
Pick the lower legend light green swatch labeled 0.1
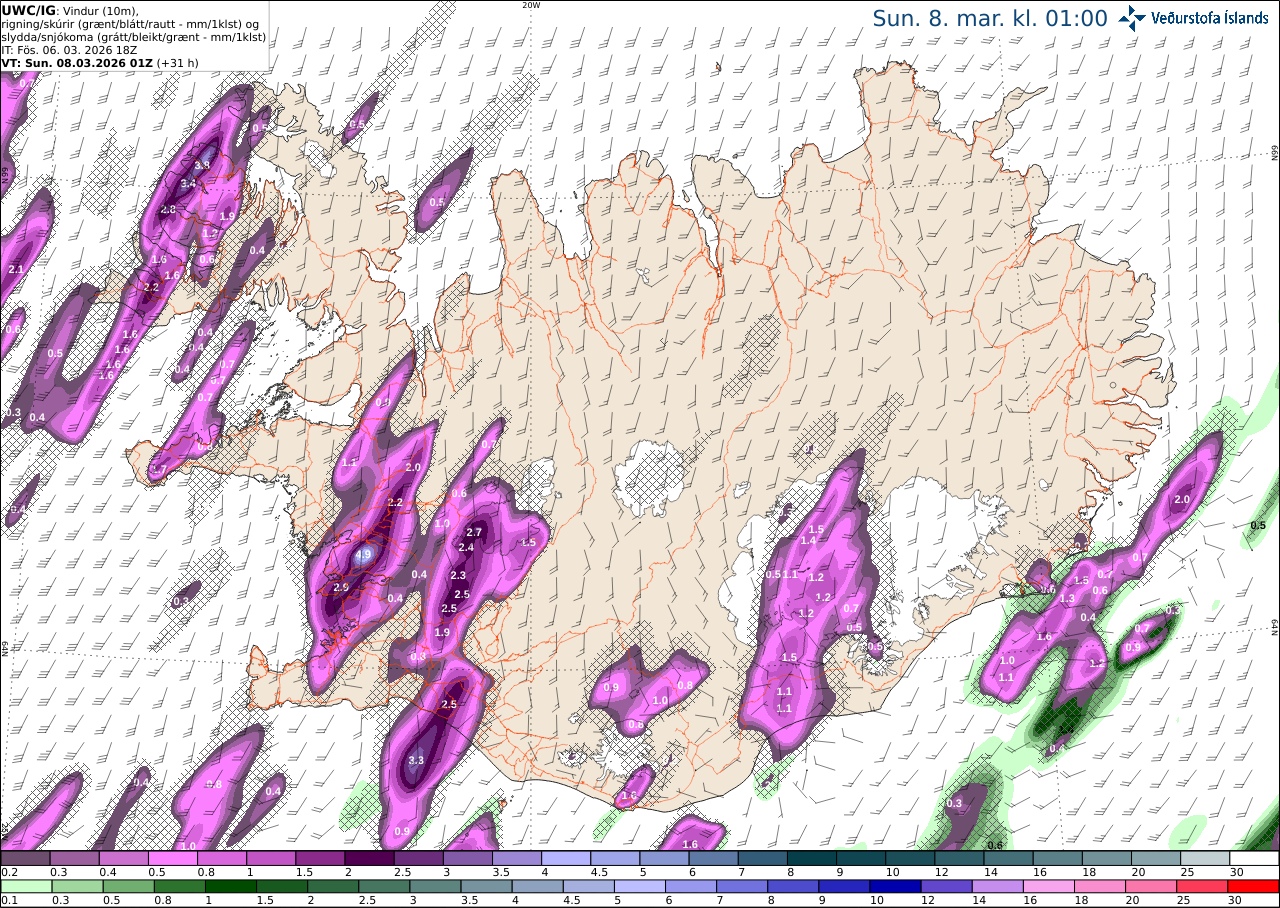pos(25,886)
